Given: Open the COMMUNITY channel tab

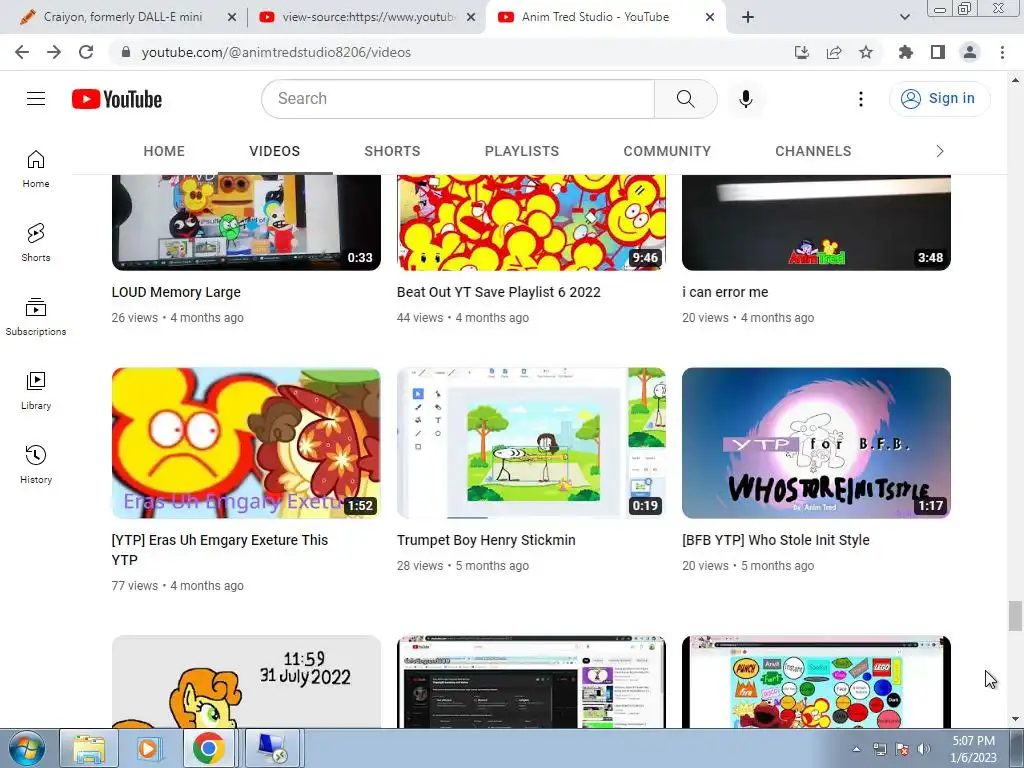Looking at the screenshot, I should click(x=667, y=152).
